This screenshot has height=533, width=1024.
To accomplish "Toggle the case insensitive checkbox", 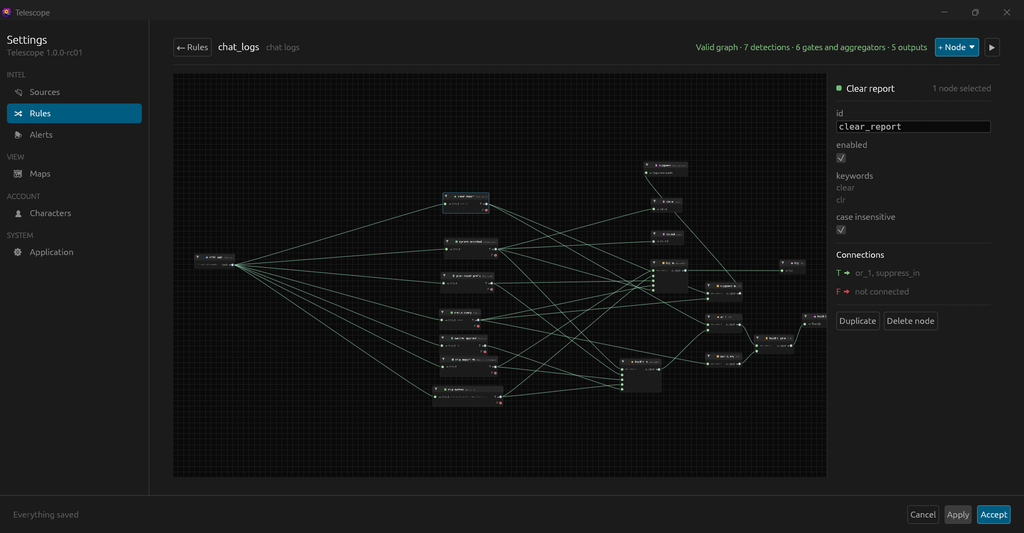I will (x=841, y=230).
